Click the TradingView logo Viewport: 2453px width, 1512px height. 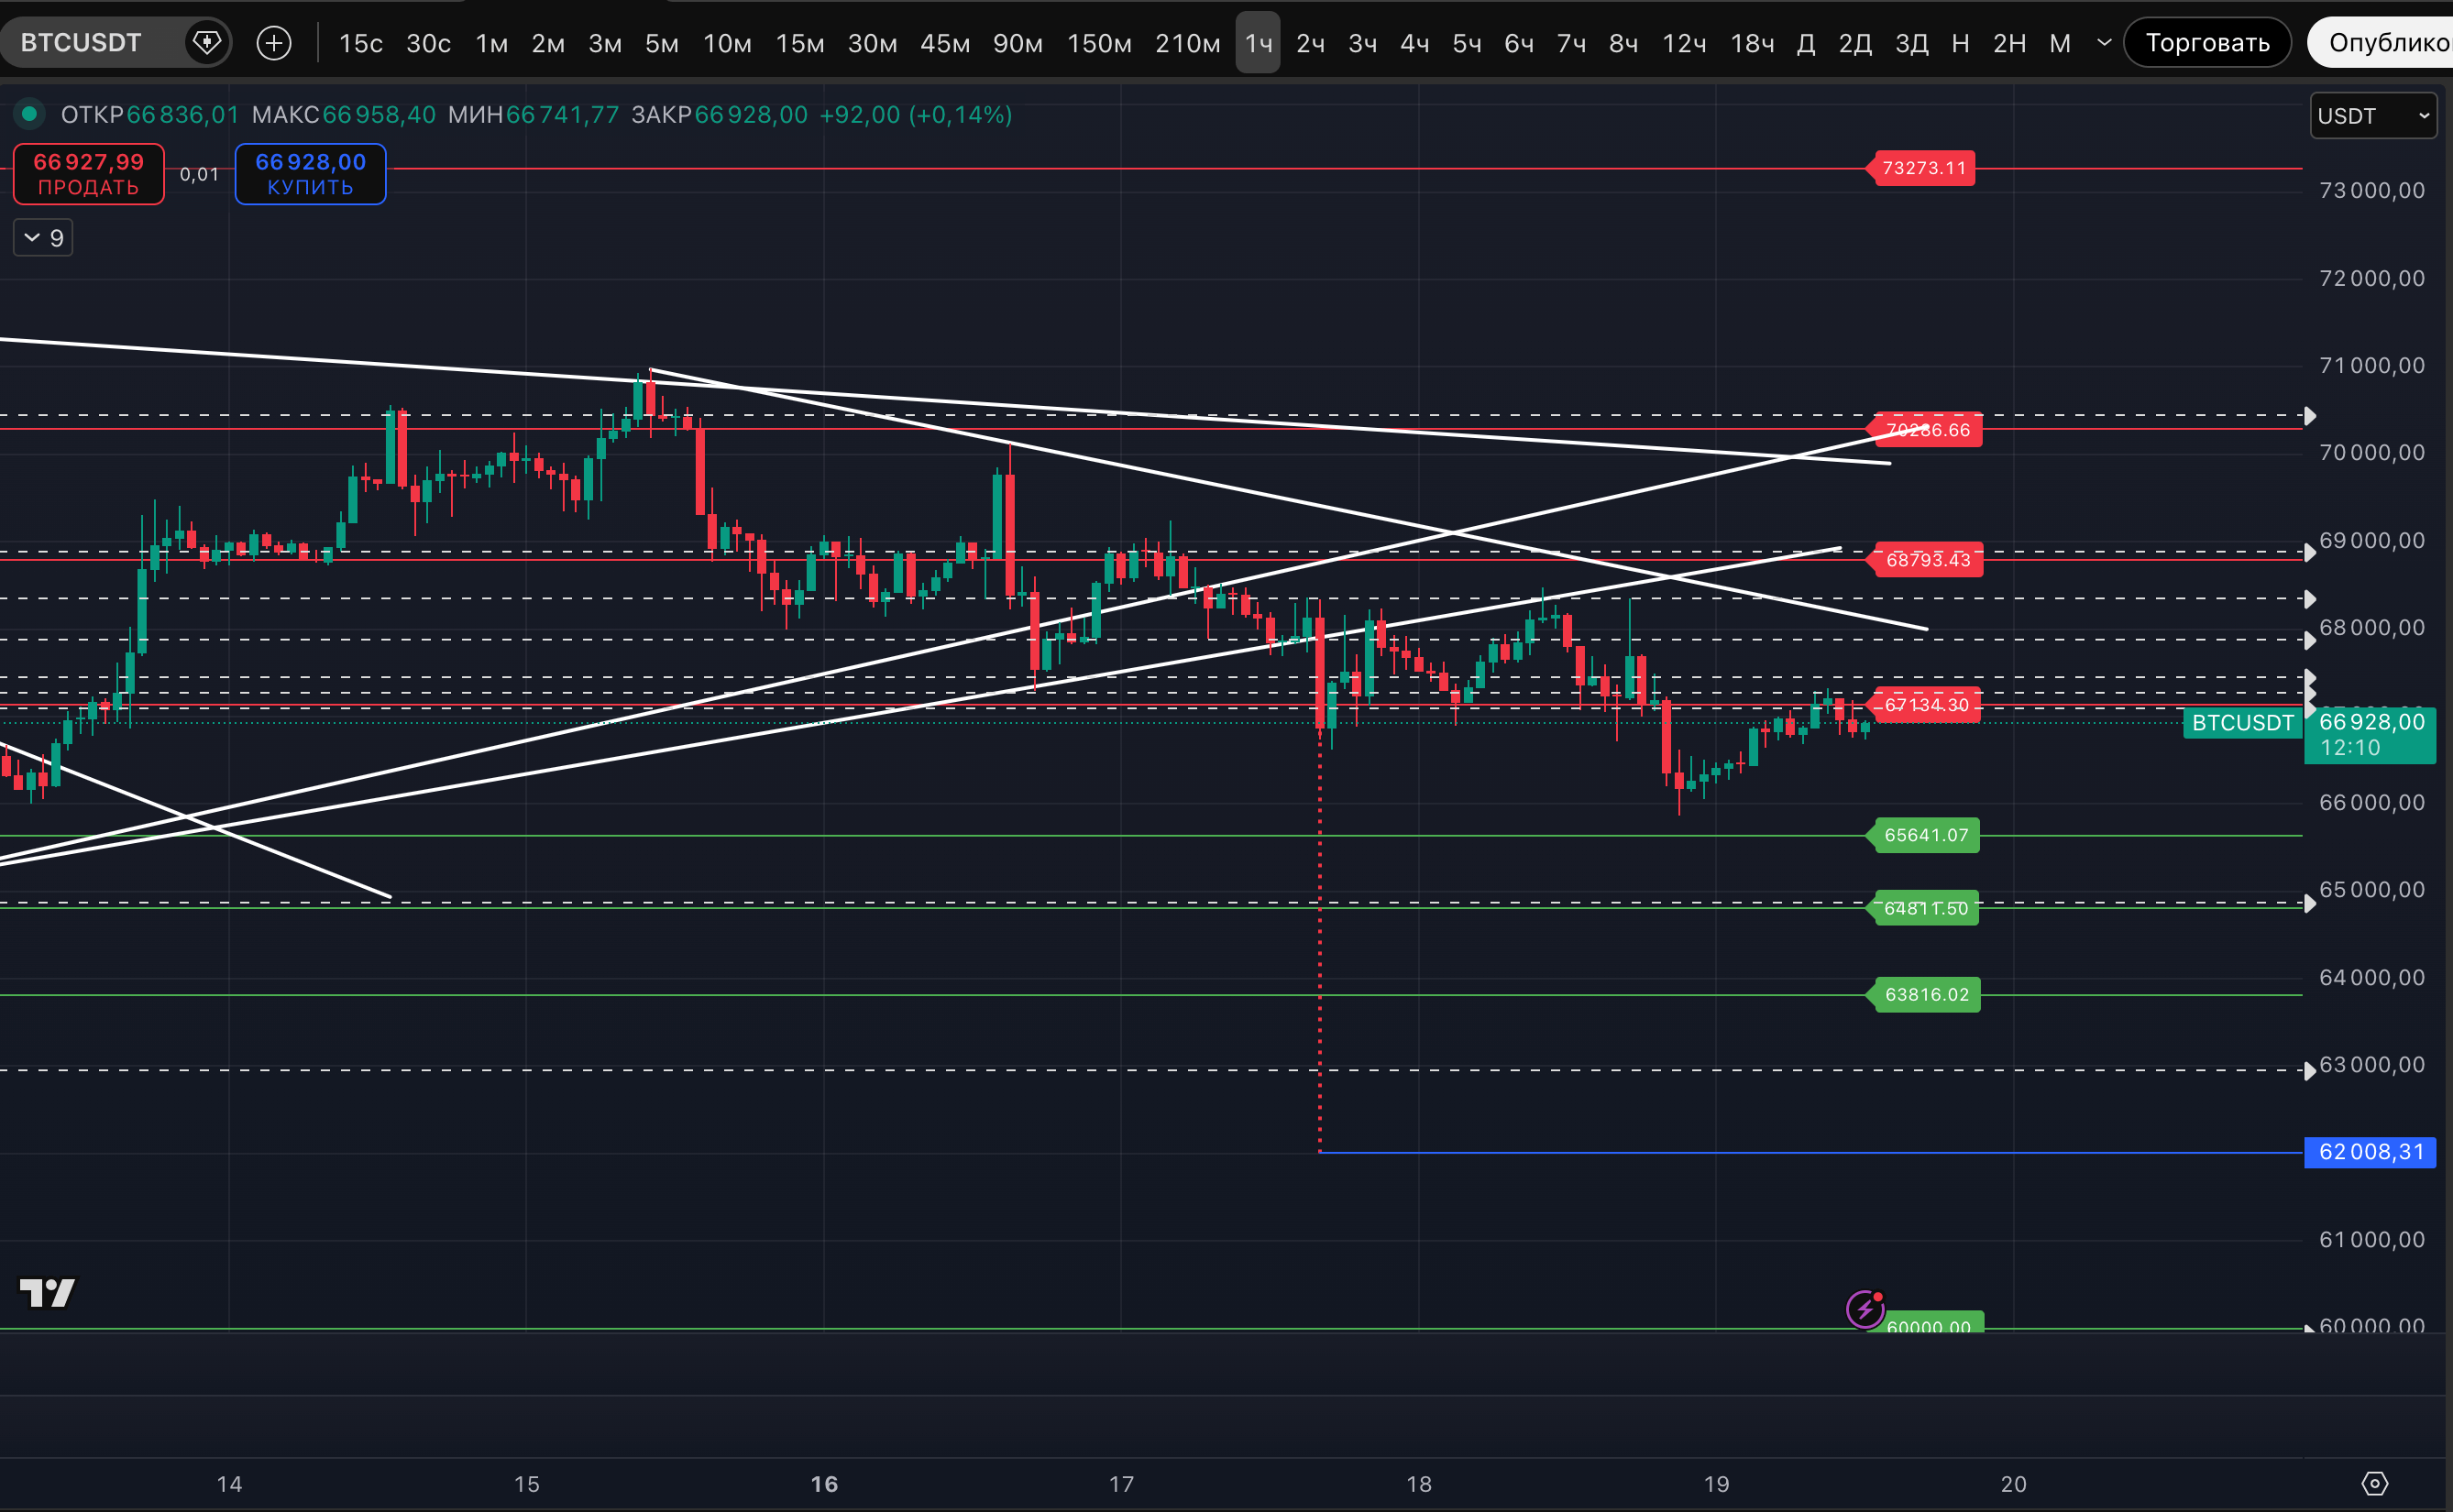[x=47, y=1293]
